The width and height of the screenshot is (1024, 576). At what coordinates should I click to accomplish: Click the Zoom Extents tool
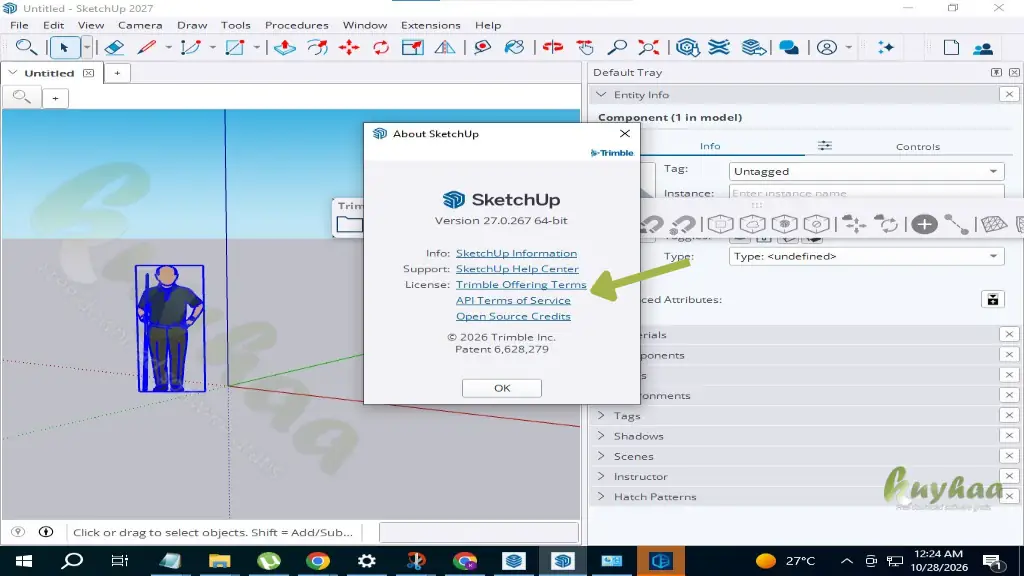(x=648, y=47)
